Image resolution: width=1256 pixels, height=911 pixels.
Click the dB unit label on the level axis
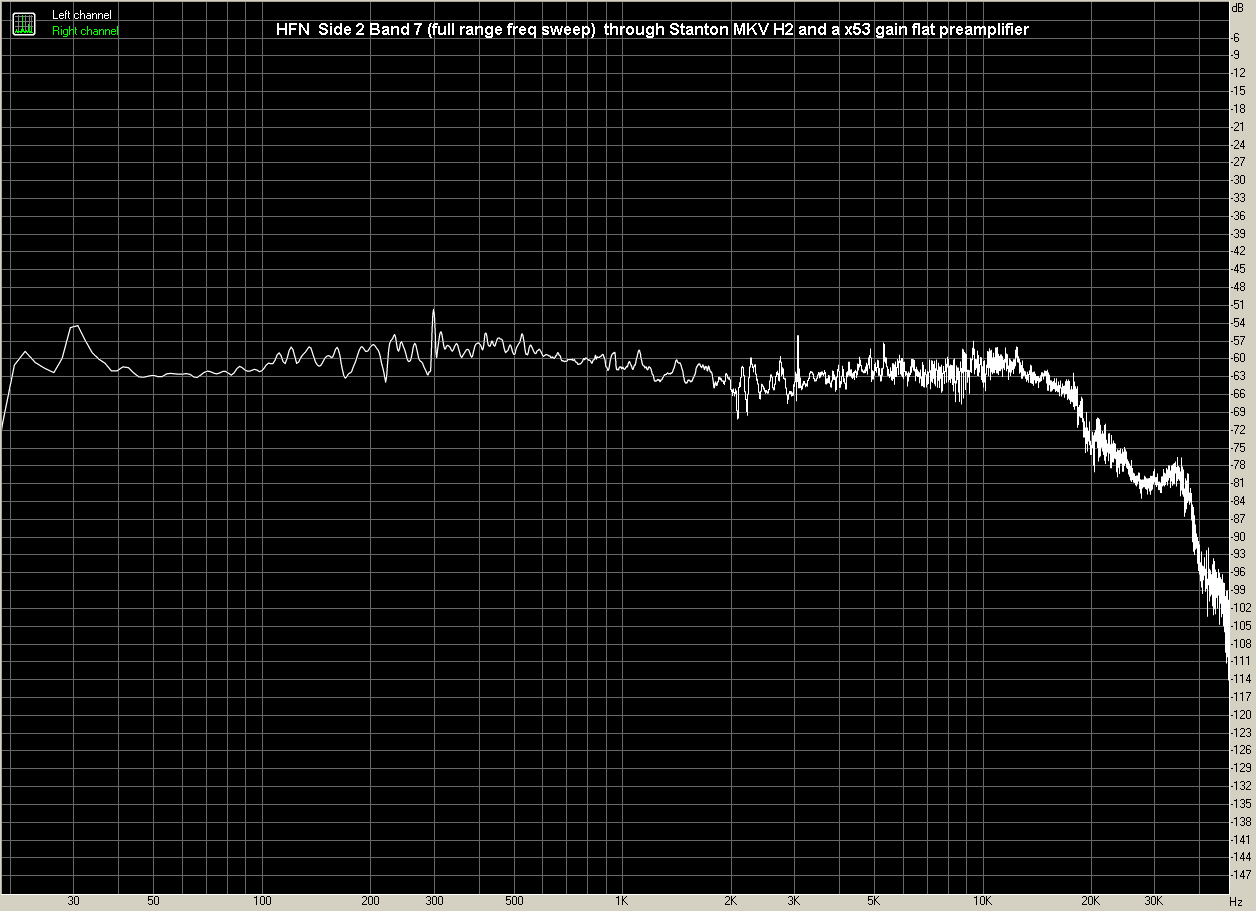tap(1238, 7)
